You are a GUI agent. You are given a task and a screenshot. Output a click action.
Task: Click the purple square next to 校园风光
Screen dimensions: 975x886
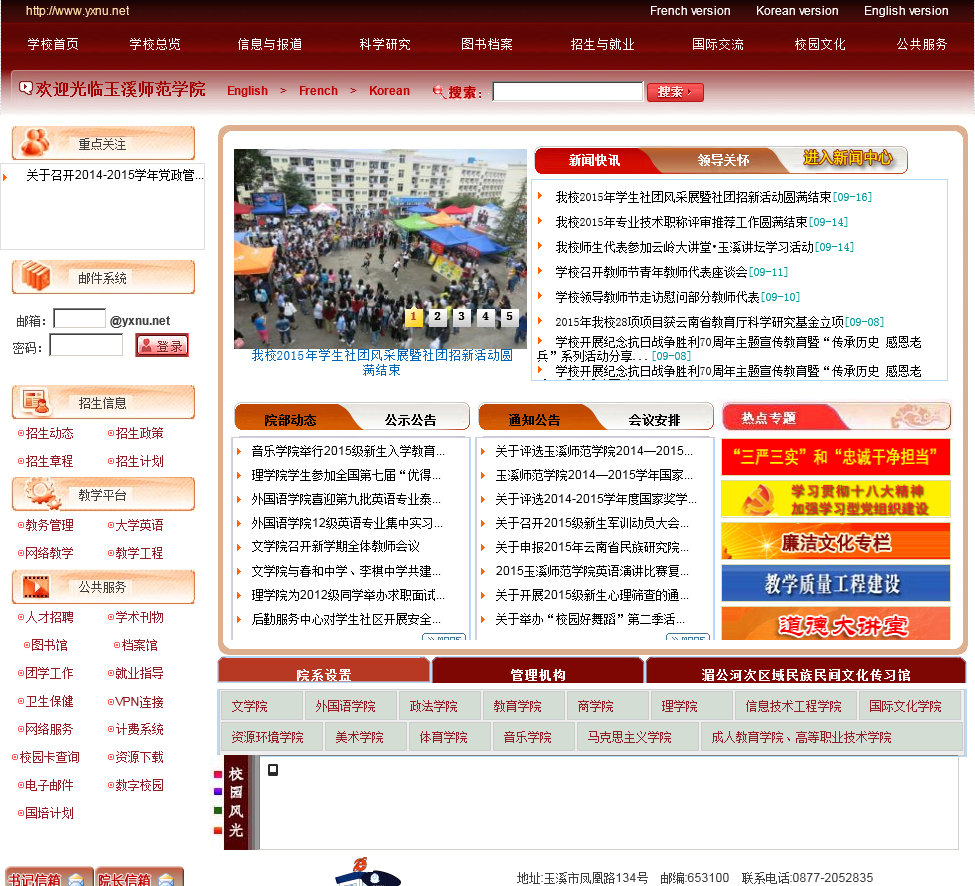218,791
